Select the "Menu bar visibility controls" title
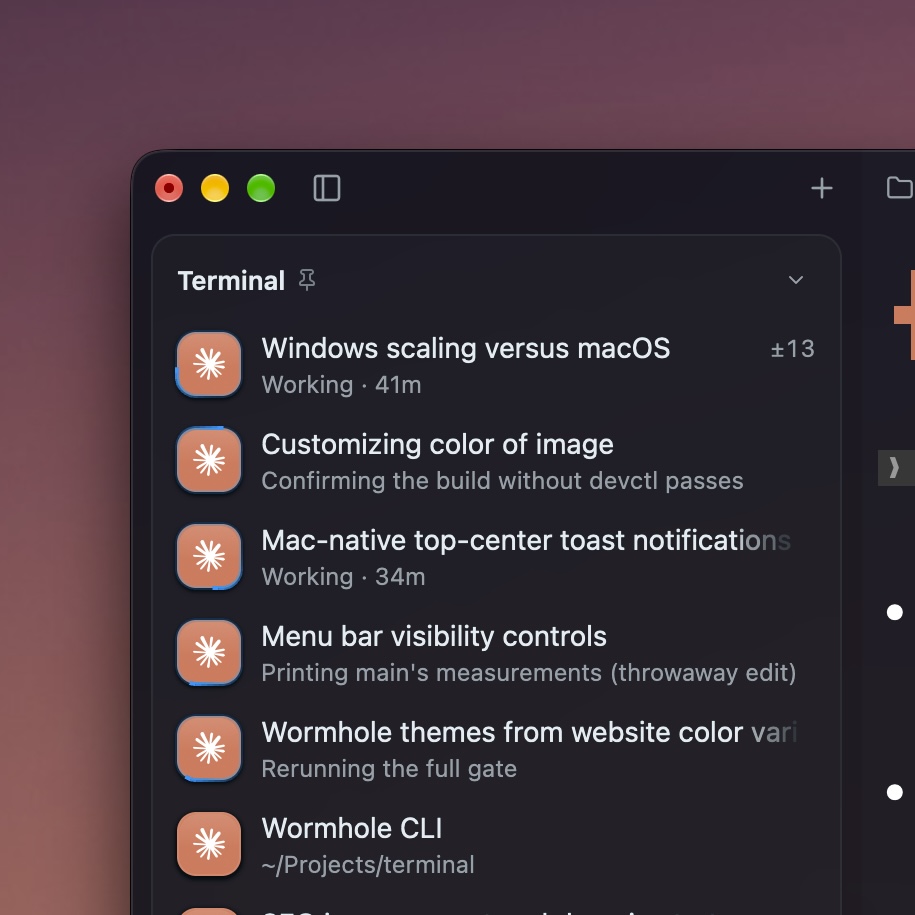Screen dimensions: 915x915 pyautogui.click(x=434, y=637)
